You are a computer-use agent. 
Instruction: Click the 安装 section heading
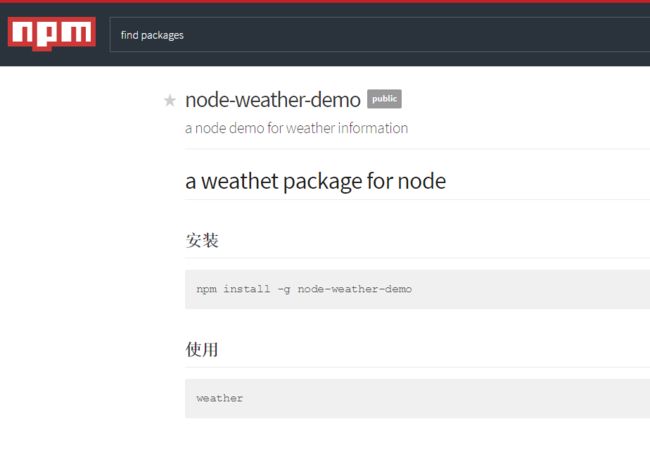tap(202, 241)
